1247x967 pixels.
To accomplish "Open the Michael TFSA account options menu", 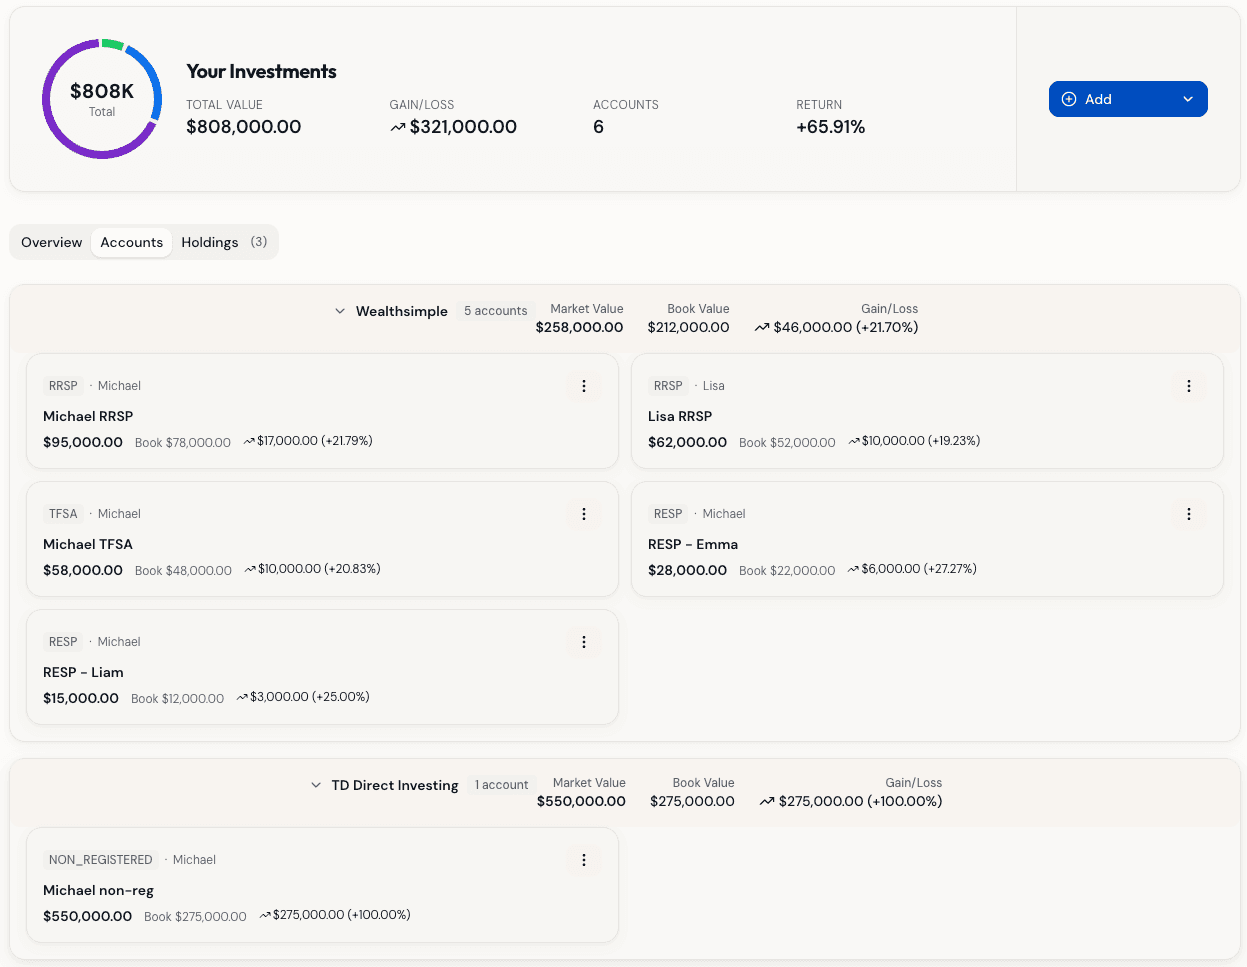I will (583, 514).
